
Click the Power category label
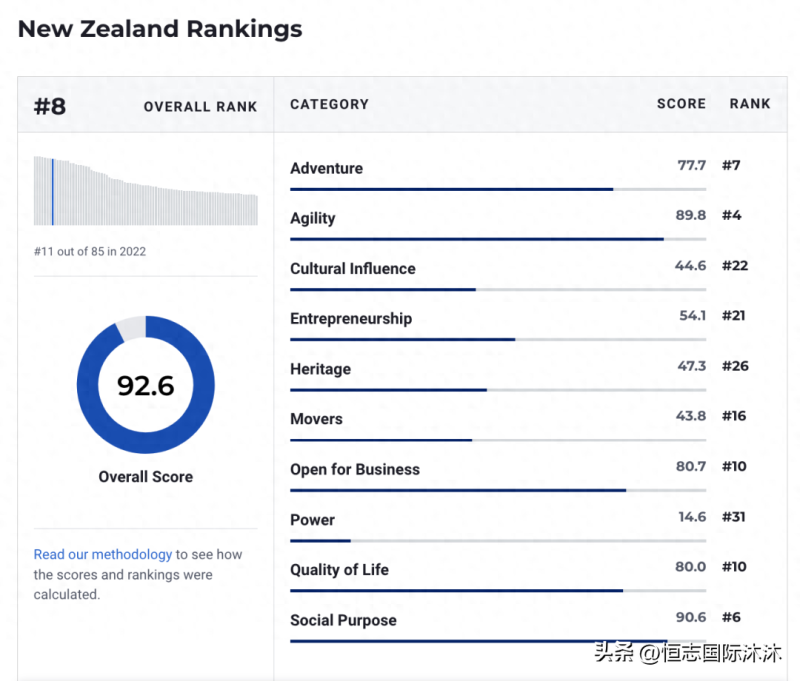(x=312, y=520)
